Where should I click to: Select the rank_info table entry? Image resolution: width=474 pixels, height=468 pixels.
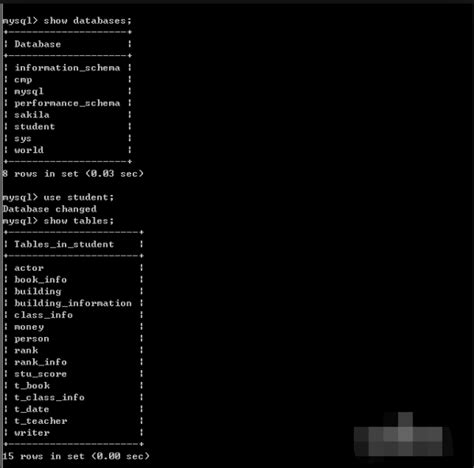[x=40, y=362]
